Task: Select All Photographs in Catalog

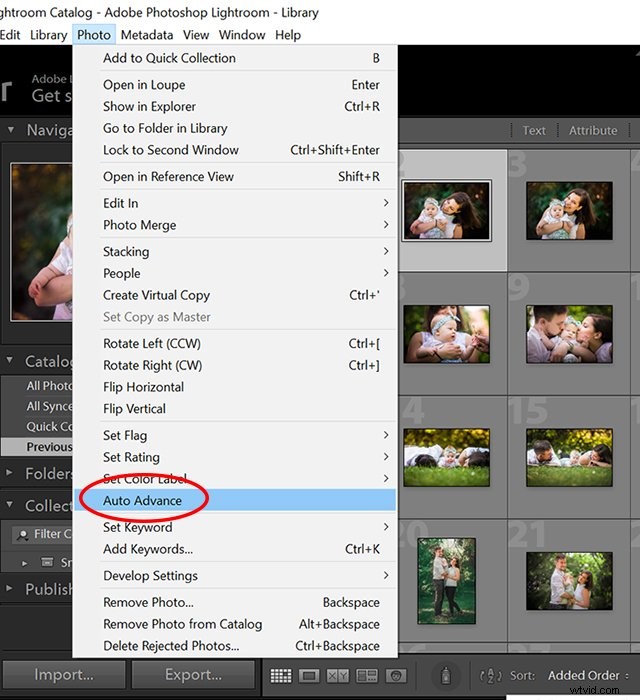Action: [37, 386]
